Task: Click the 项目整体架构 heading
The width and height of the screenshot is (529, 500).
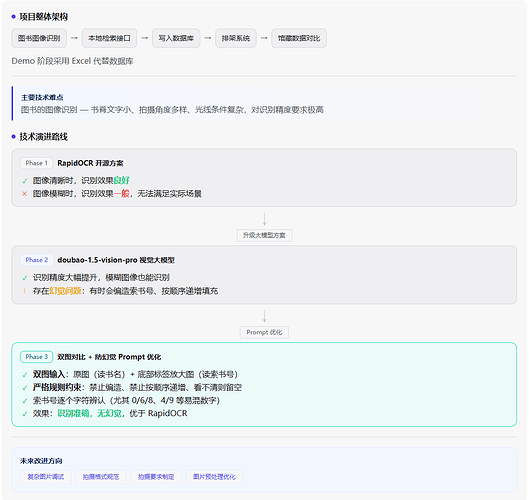Action: [x=44, y=17]
